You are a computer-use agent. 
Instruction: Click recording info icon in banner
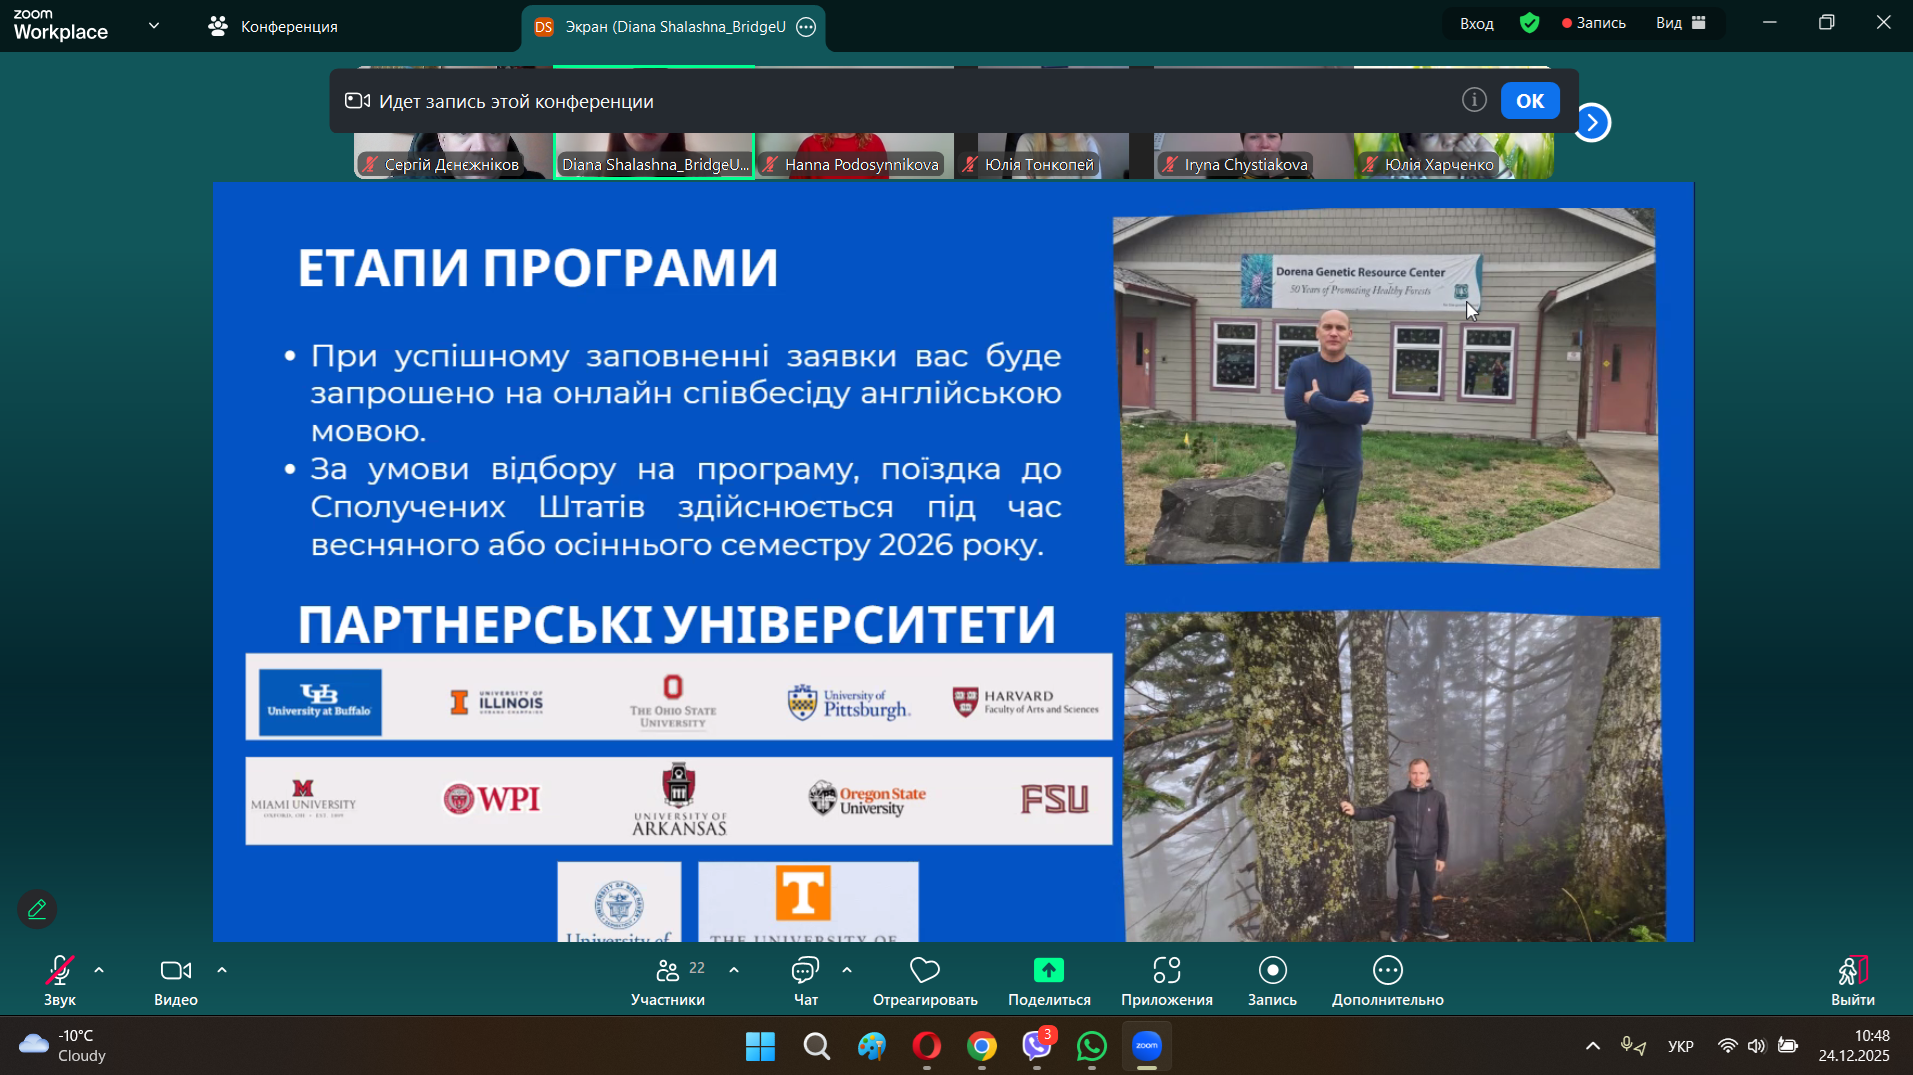[1473, 100]
